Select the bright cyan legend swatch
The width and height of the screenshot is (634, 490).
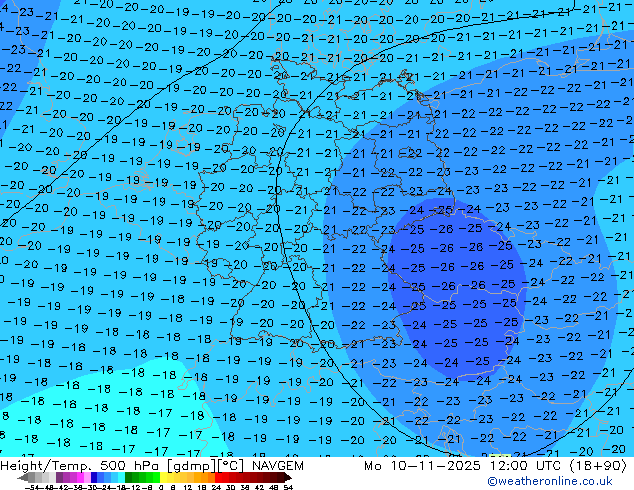point(121,477)
